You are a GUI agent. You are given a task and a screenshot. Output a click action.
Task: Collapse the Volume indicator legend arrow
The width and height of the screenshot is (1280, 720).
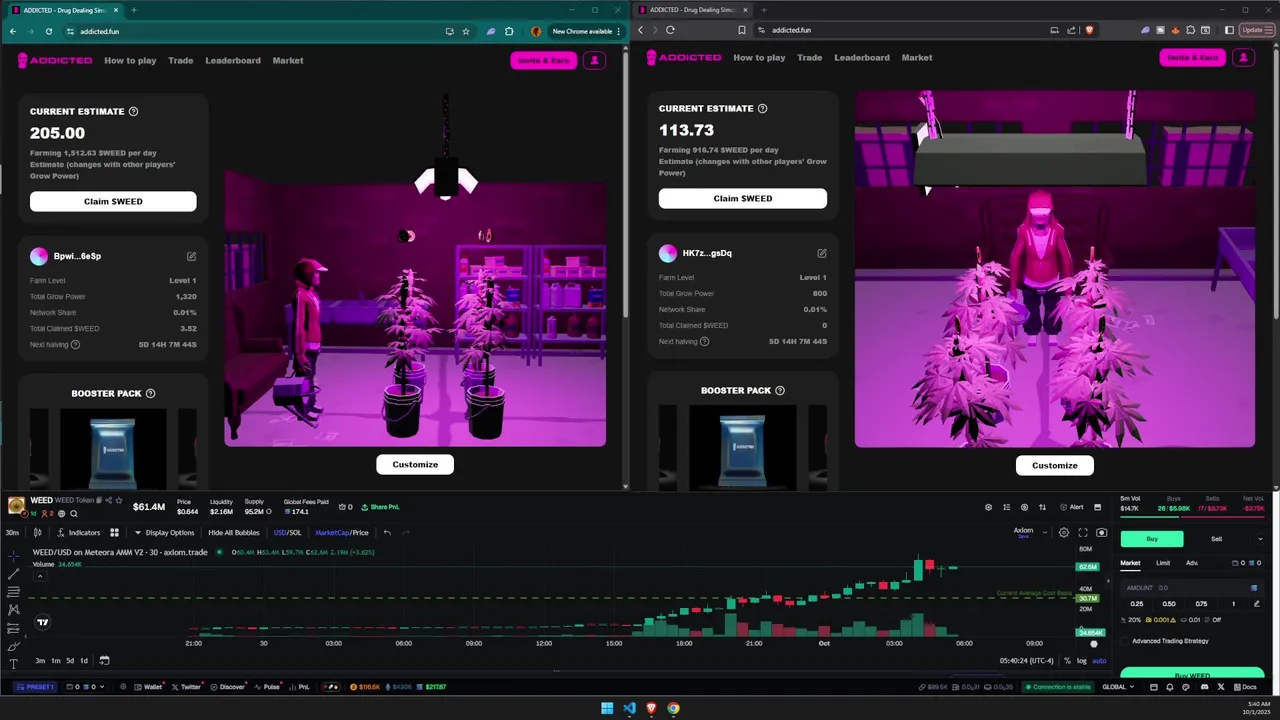(40, 576)
